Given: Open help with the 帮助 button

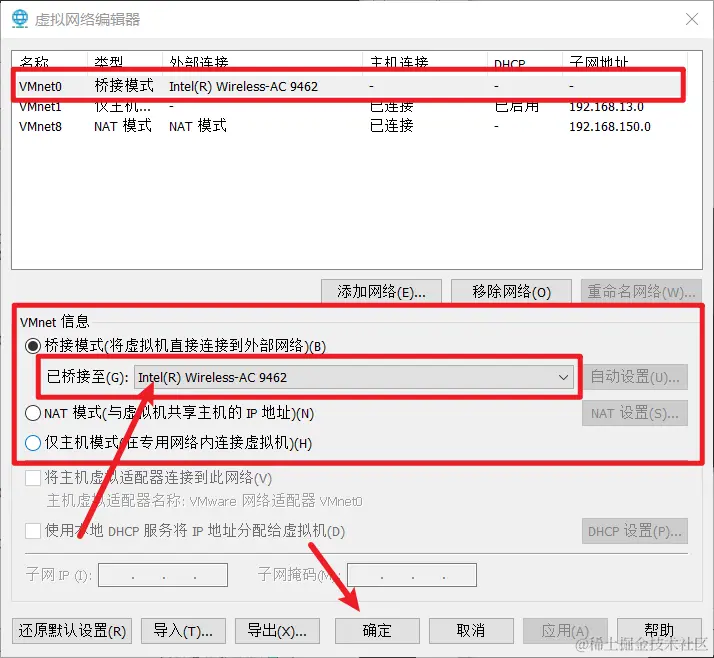Looking at the screenshot, I should pyautogui.click(x=659, y=631).
